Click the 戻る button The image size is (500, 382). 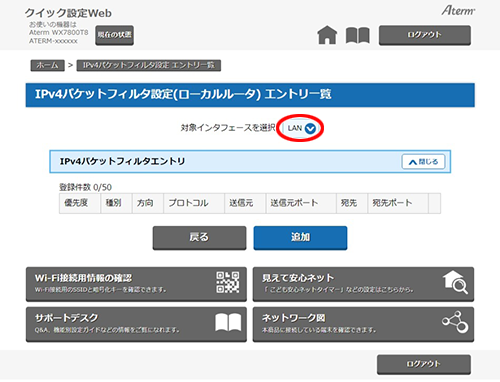click(x=199, y=238)
